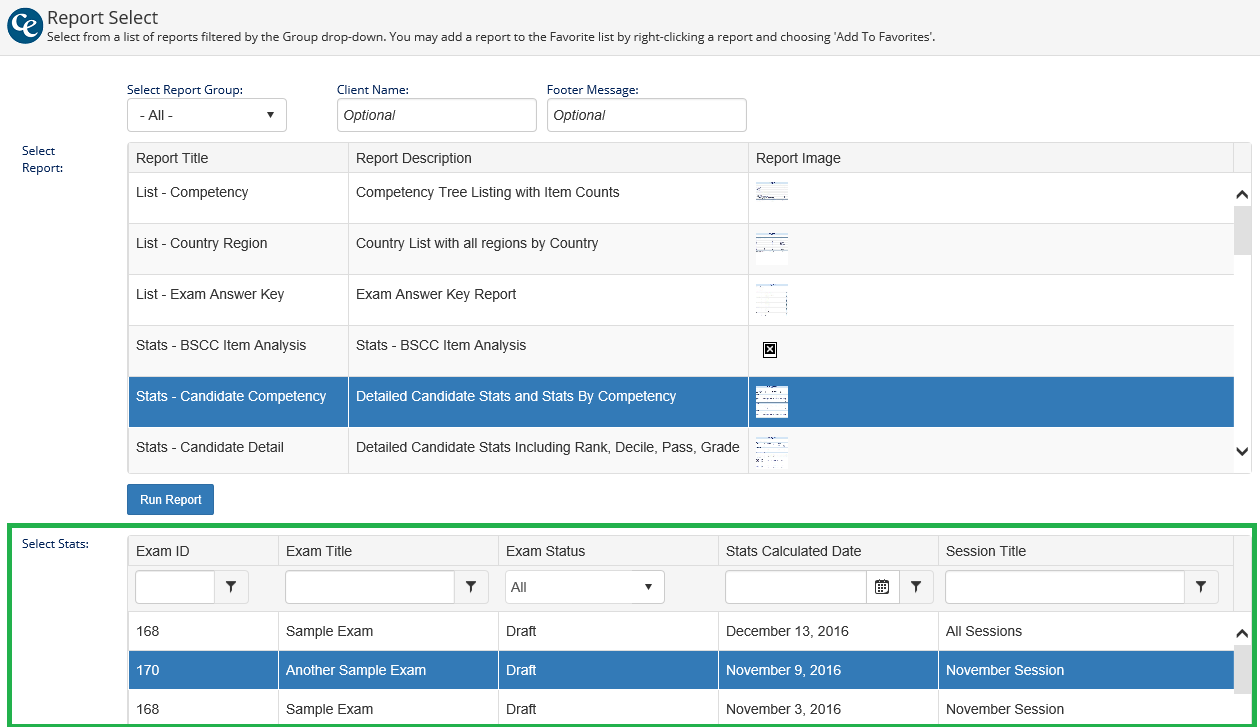
Task: Click the Stats Calculated Date filter funnel icon
Action: pos(915,587)
